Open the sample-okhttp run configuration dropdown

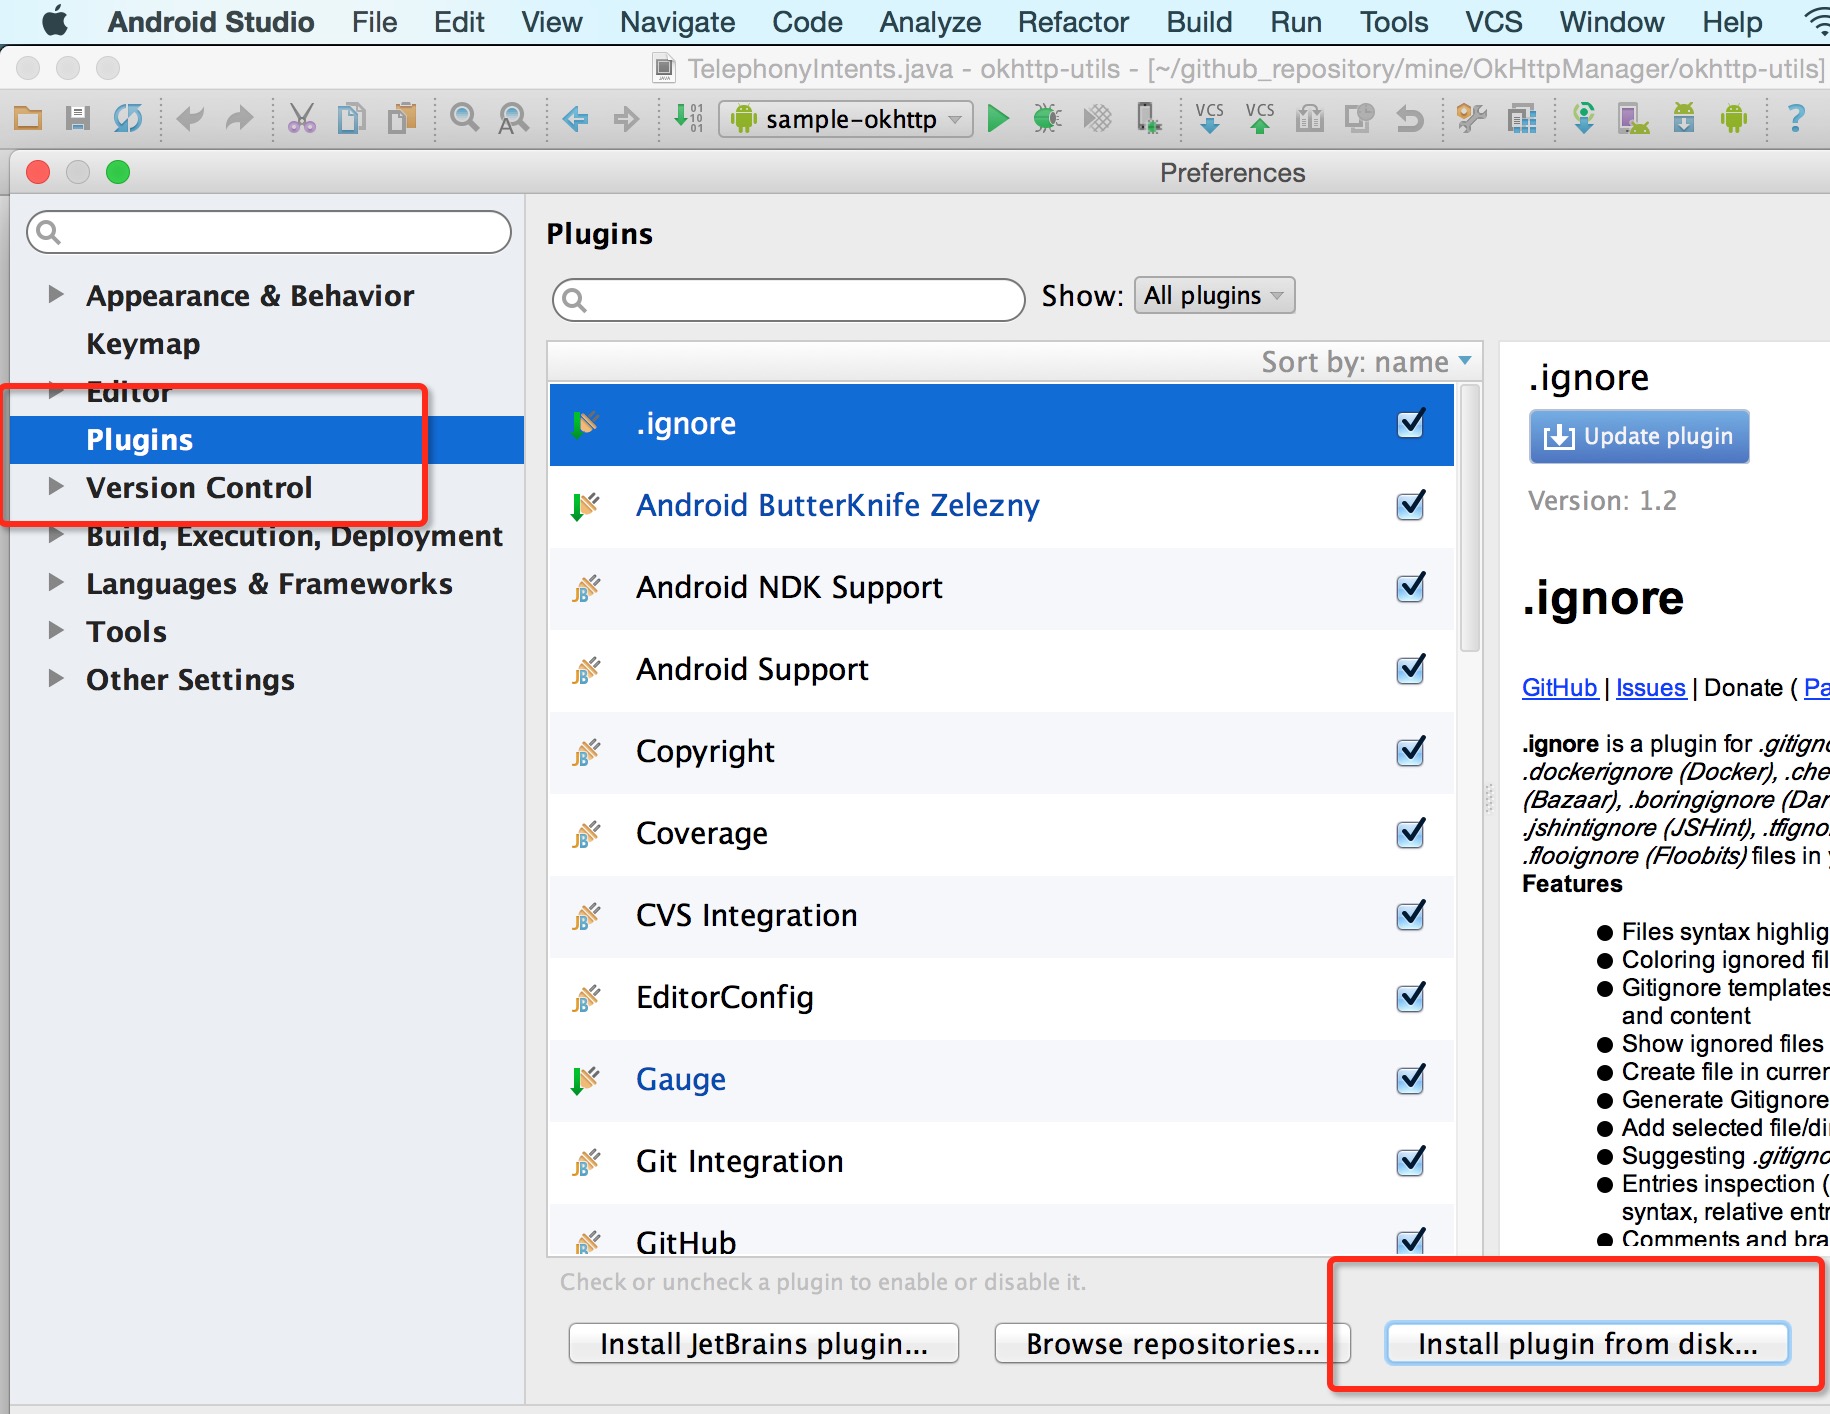coord(846,119)
